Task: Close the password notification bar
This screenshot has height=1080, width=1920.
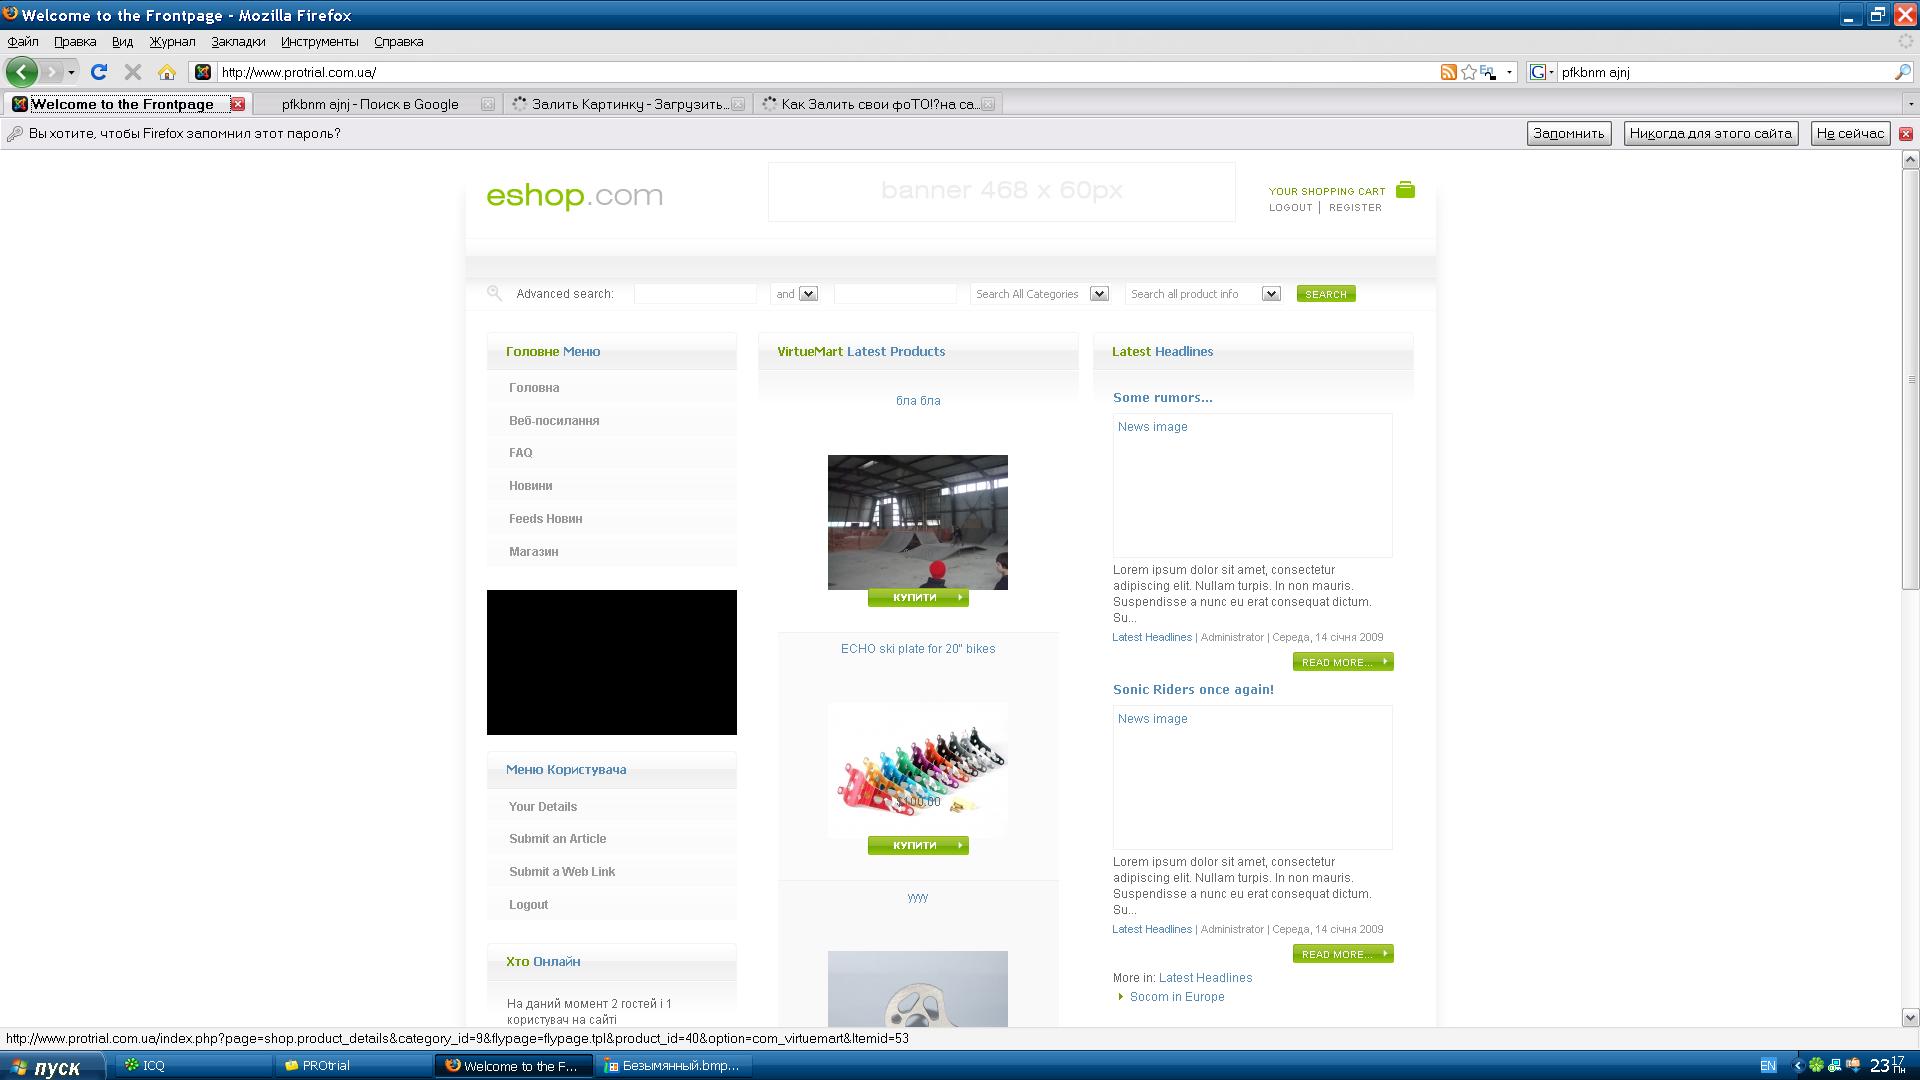Action: [x=1906, y=134]
